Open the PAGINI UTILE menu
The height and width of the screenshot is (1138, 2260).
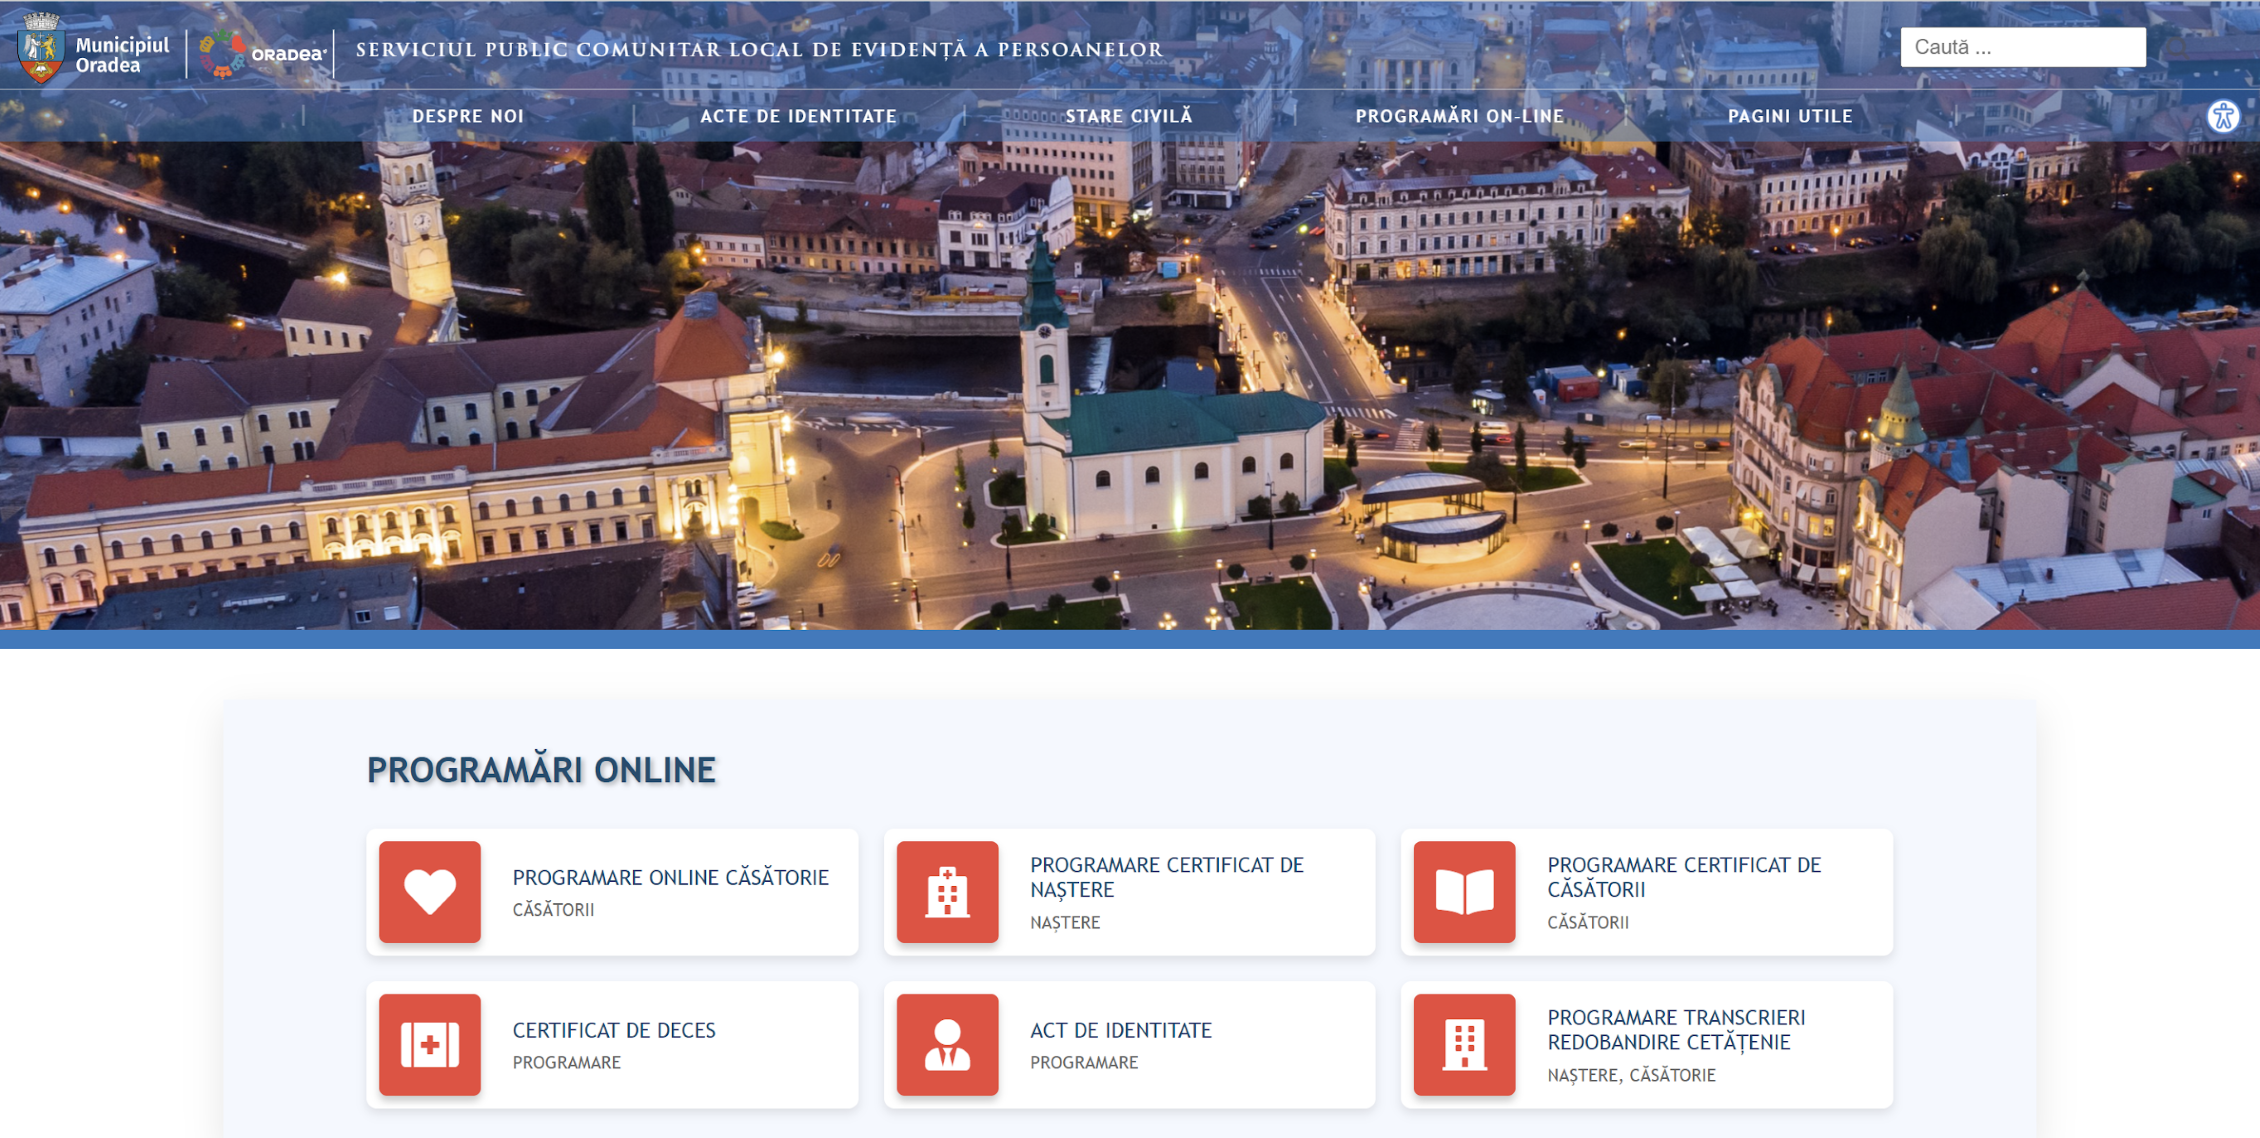1789,115
